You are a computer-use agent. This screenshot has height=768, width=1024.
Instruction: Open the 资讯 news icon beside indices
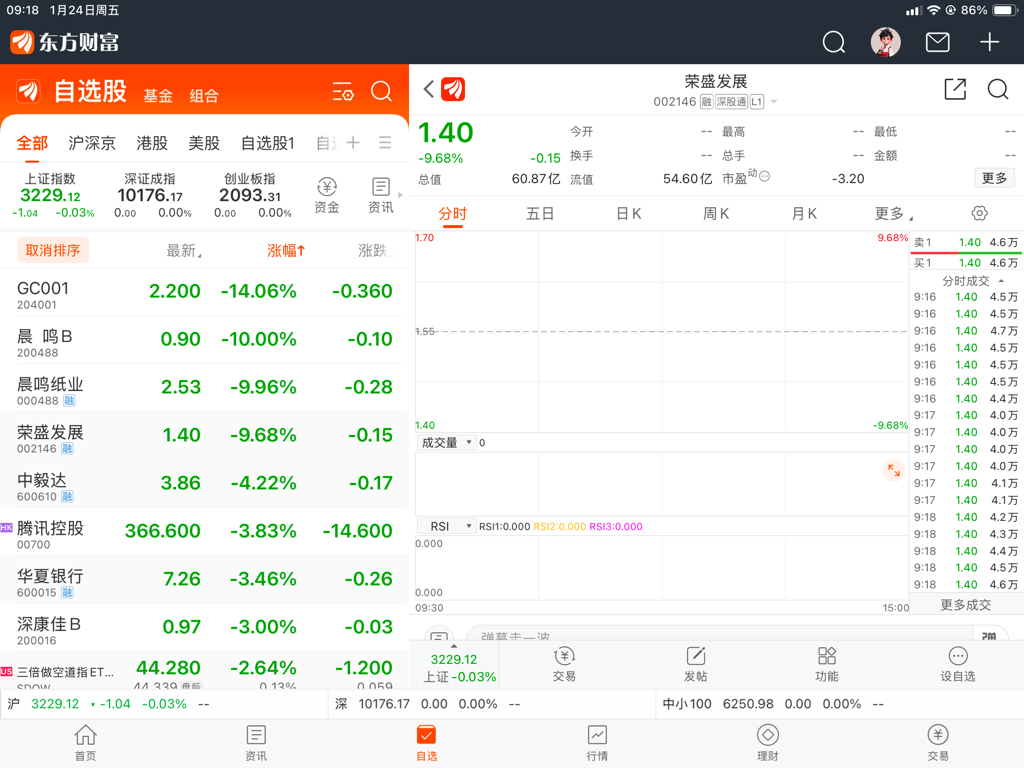(381, 195)
